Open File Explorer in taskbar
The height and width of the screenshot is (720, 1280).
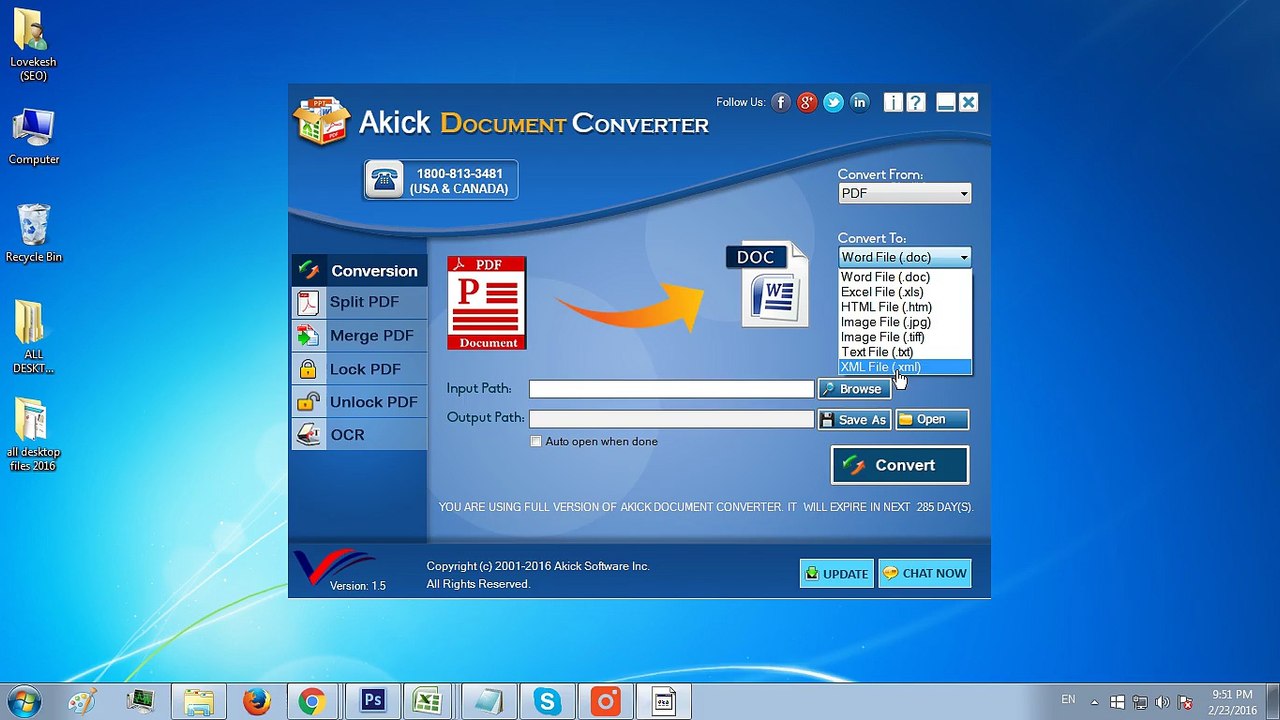coord(198,701)
